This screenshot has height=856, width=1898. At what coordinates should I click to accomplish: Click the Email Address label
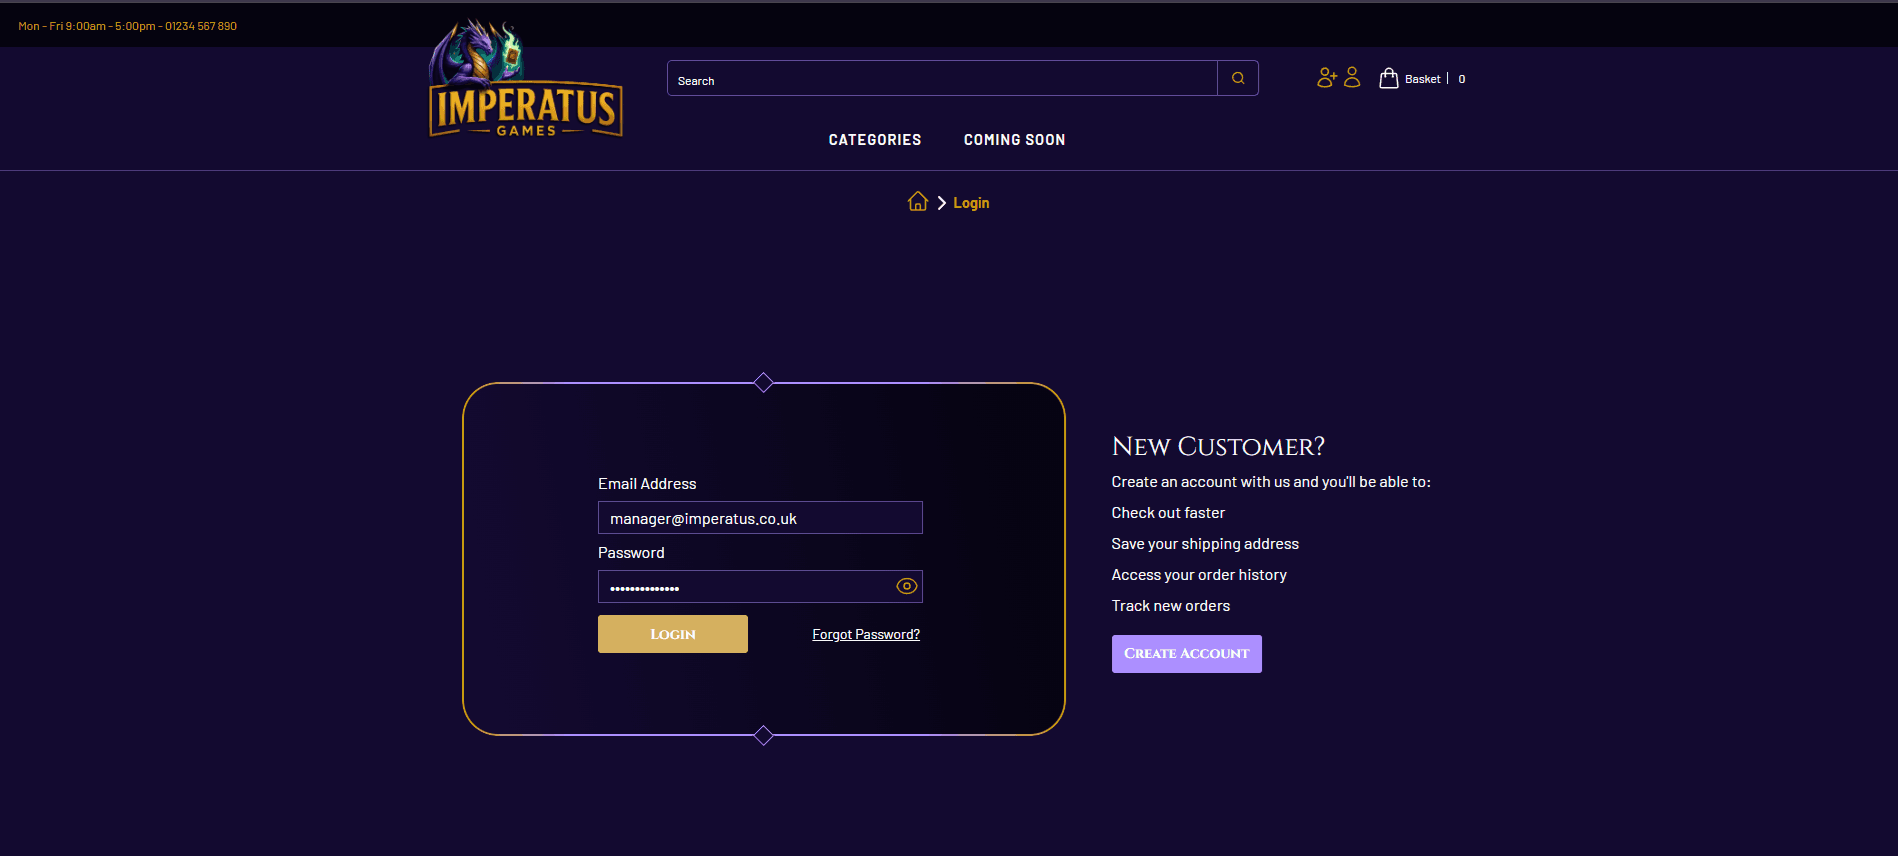pyautogui.click(x=647, y=484)
